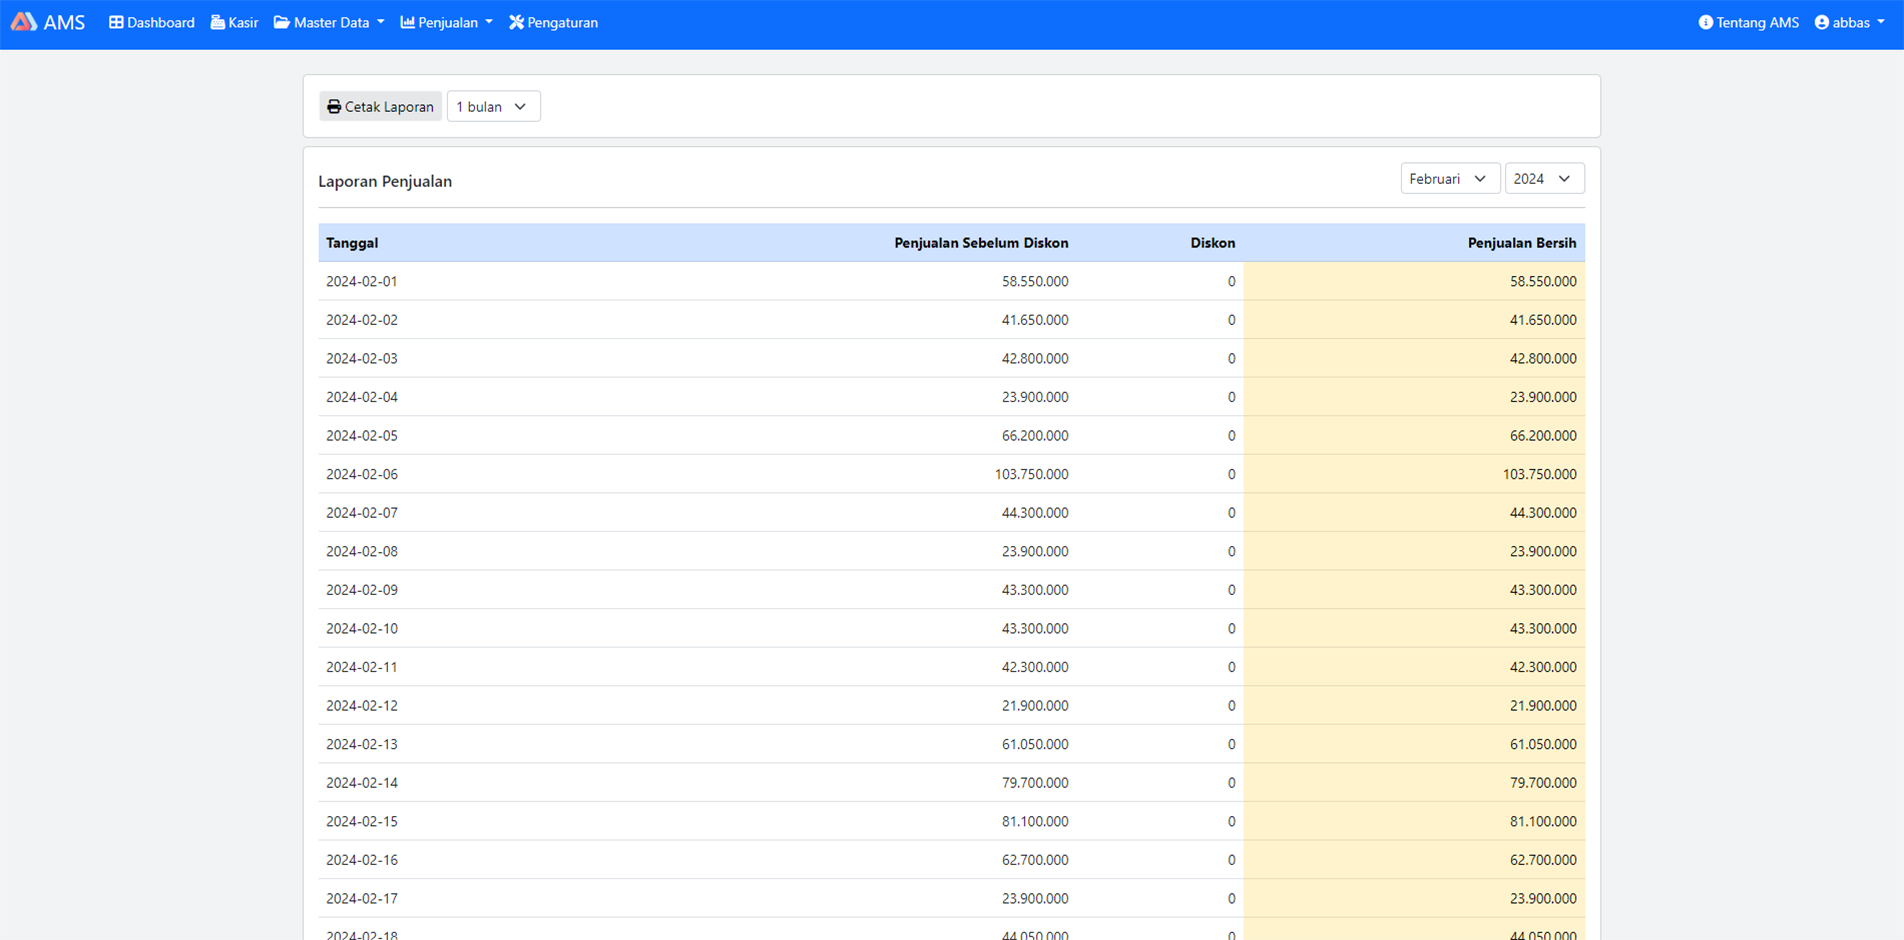Select date cell 2024-02-14
Viewport: 1904px width, 940px height.
point(362,783)
